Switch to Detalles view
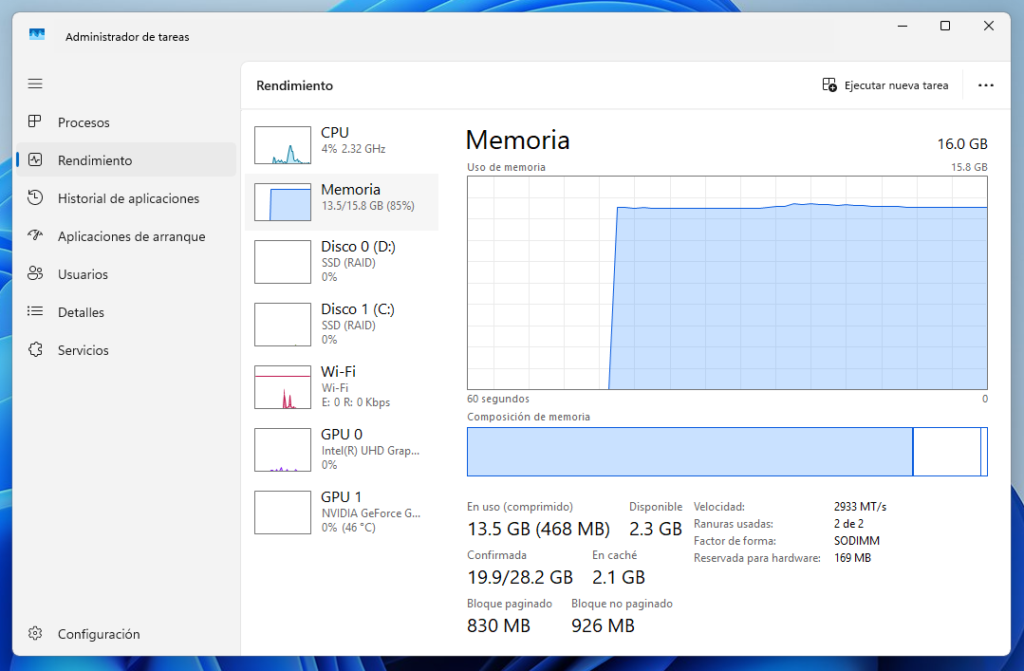Screen dimensions: 1024x671 81,312
